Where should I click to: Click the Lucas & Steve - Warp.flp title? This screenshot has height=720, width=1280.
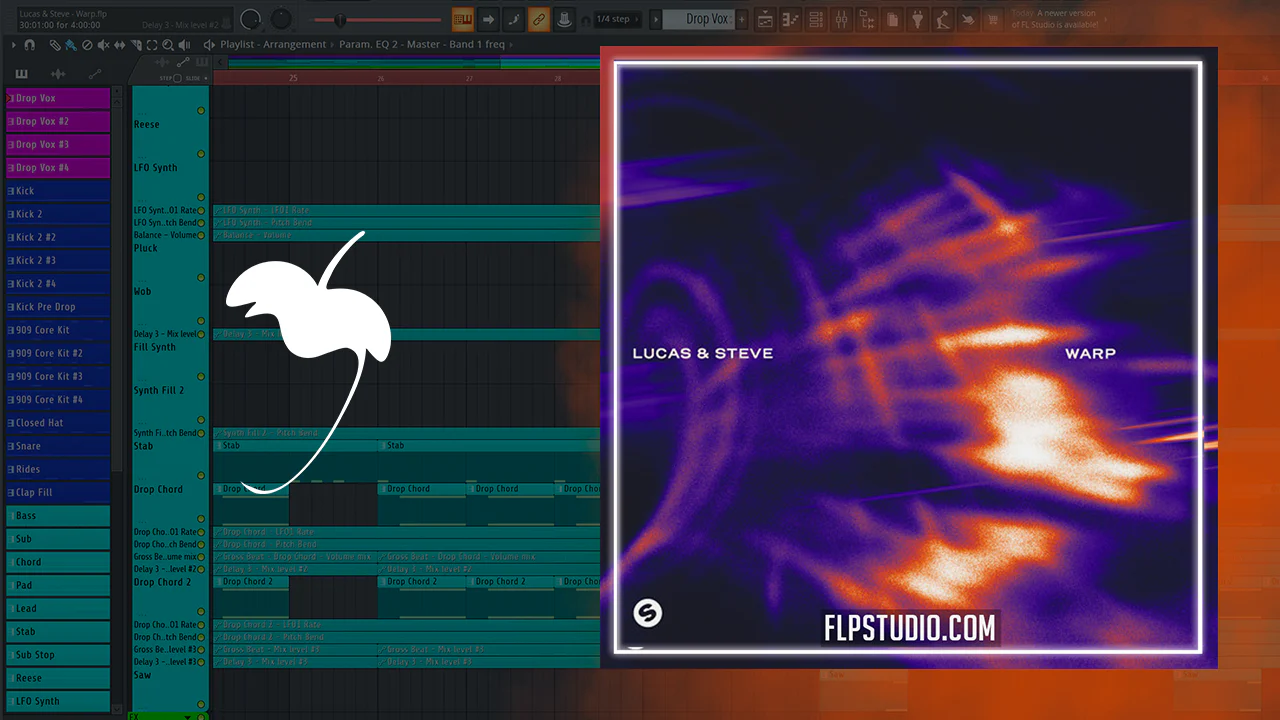(62, 14)
